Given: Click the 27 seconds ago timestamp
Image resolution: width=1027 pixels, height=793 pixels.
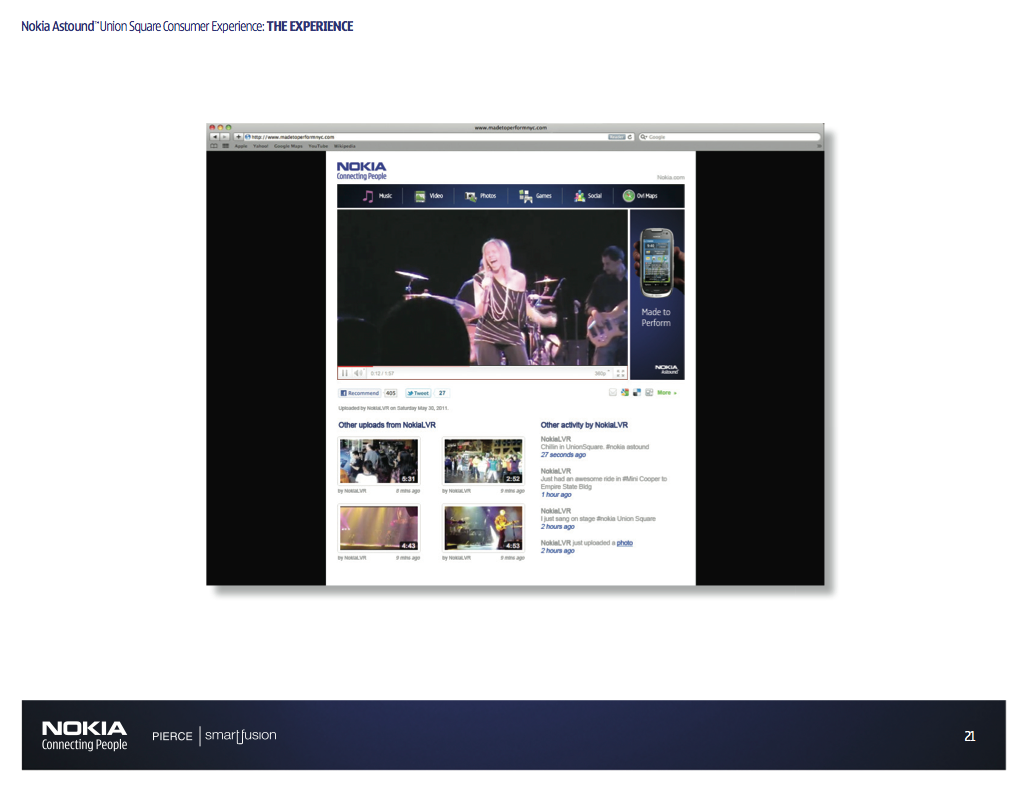Looking at the screenshot, I should [x=563, y=455].
